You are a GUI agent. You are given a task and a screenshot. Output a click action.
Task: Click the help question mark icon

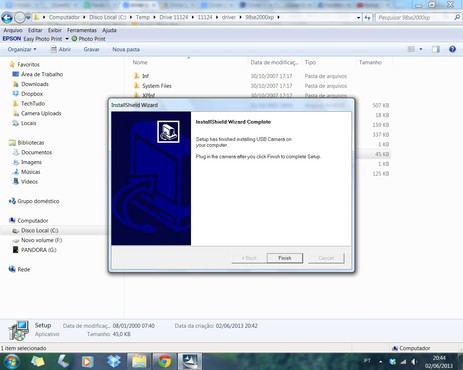point(452,49)
